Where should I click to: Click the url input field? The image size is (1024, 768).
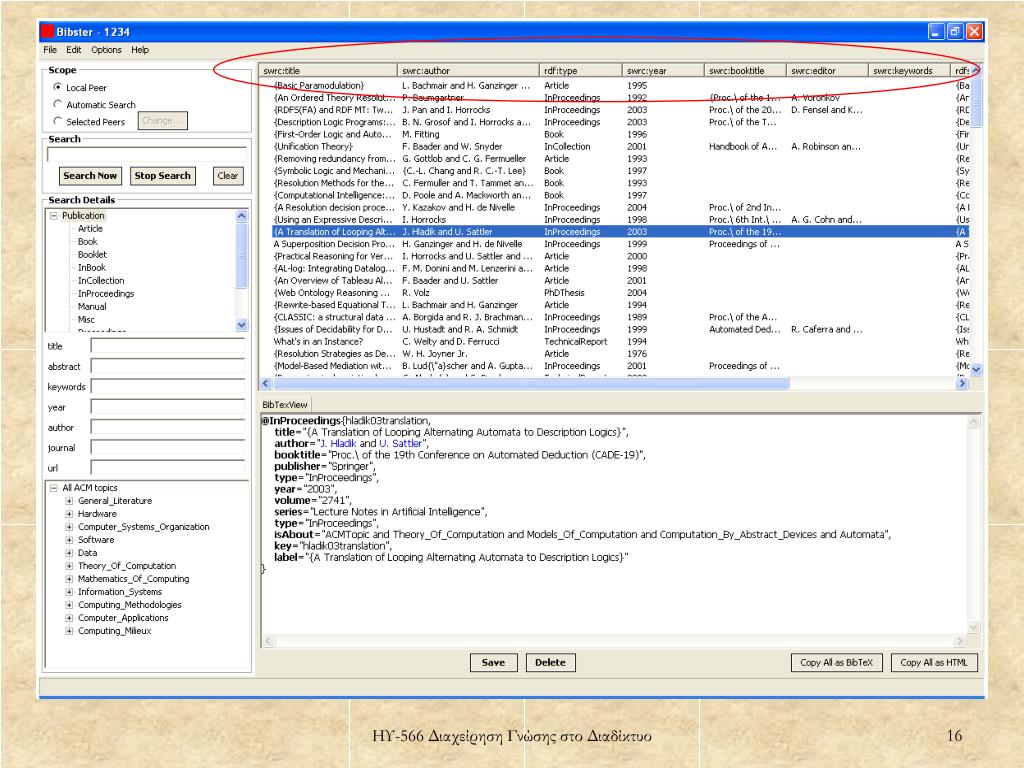(x=168, y=468)
